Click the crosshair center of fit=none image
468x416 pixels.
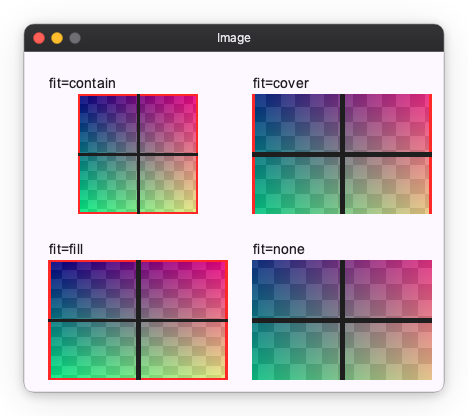point(342,320)
